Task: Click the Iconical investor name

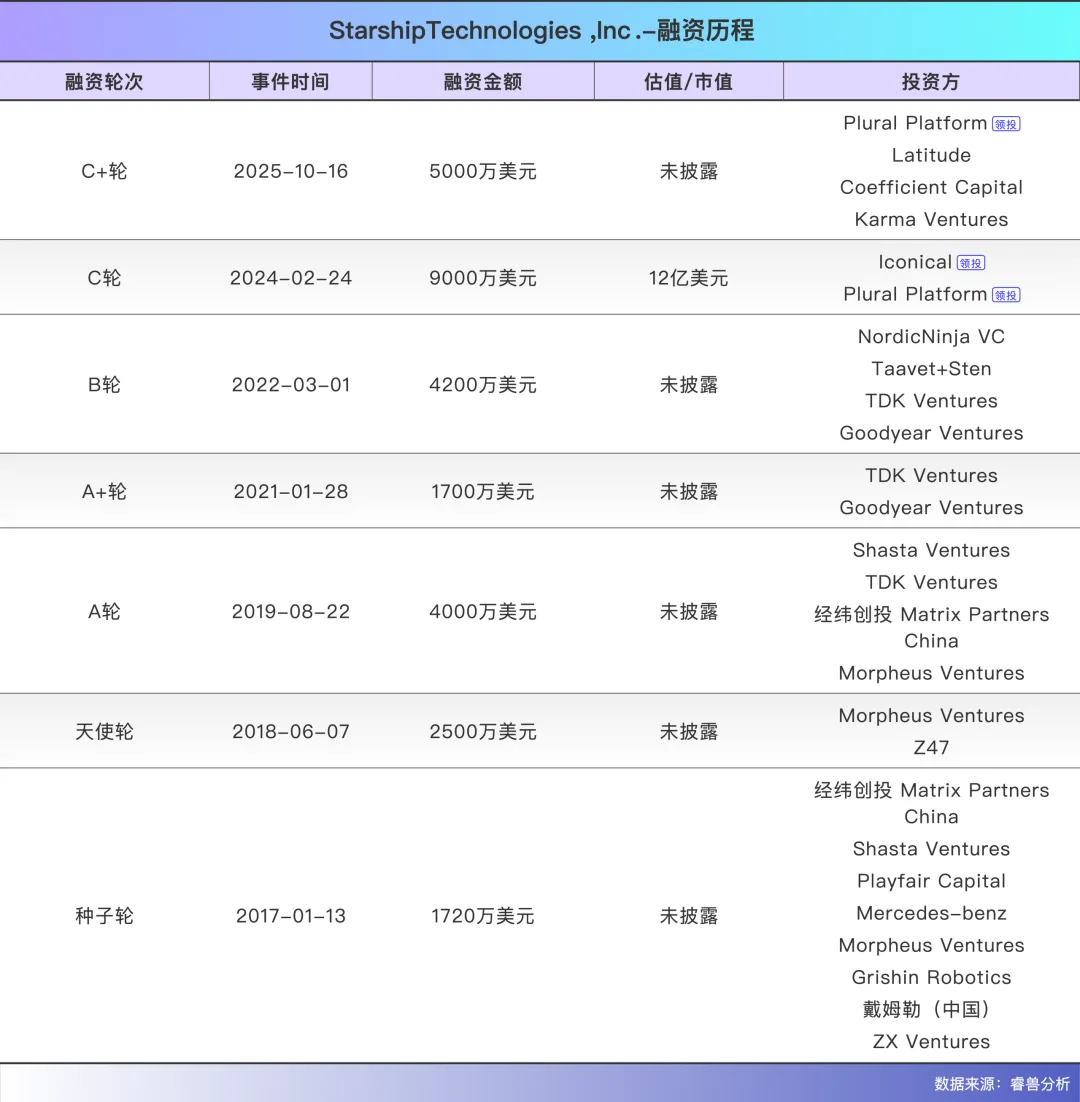Action: point(915,262)
